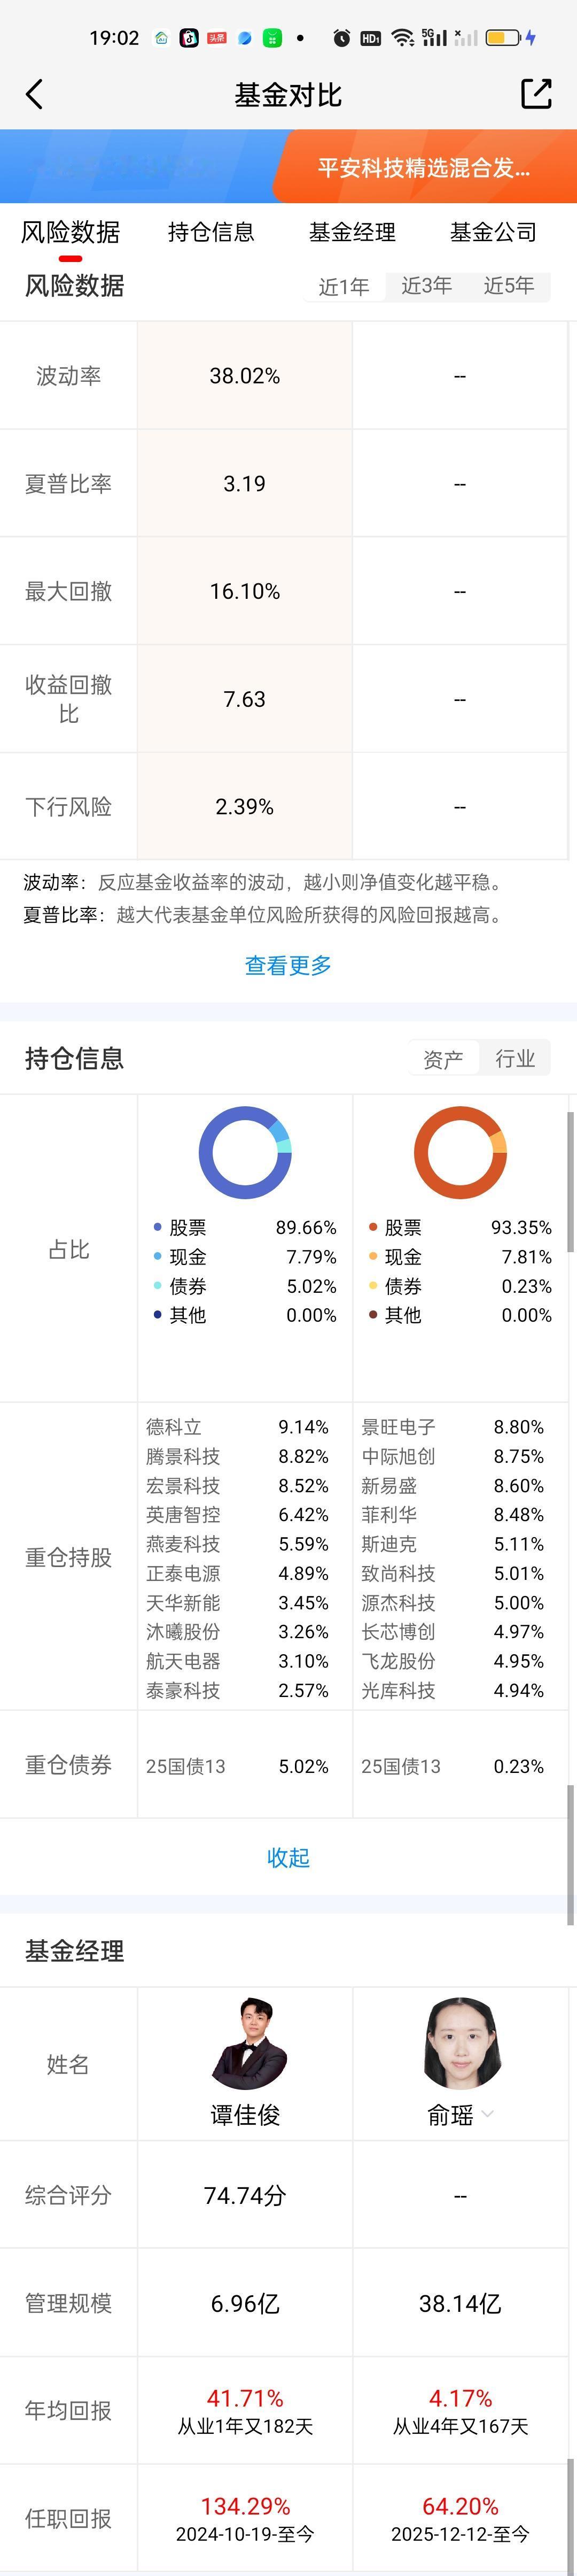Switch to the 持仓信息 tab
This screenshot has height=2576, width=577.
[x=211, y=232]
